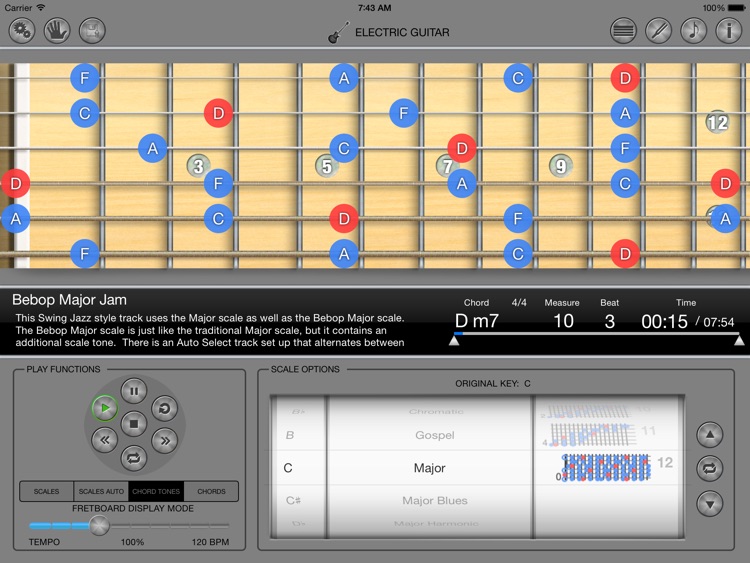Click the Original Key: C label
Image resolution: width=750 pixels, height=563 pixels.
[493, 384]
